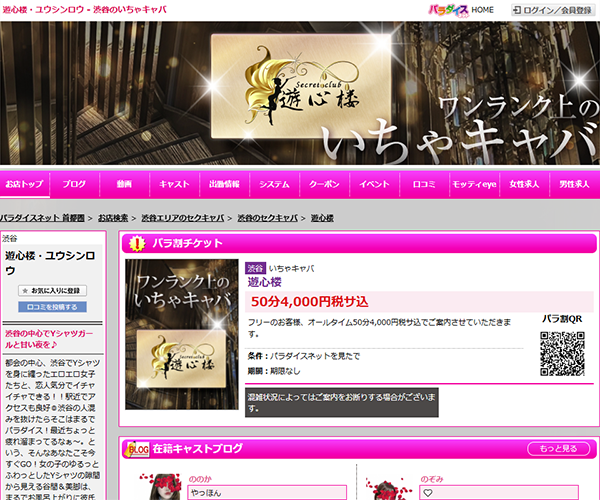Open 渋谷のセクキャバ breadcrumb link
This screenshot has height=500, width=600.
[267, 218]
